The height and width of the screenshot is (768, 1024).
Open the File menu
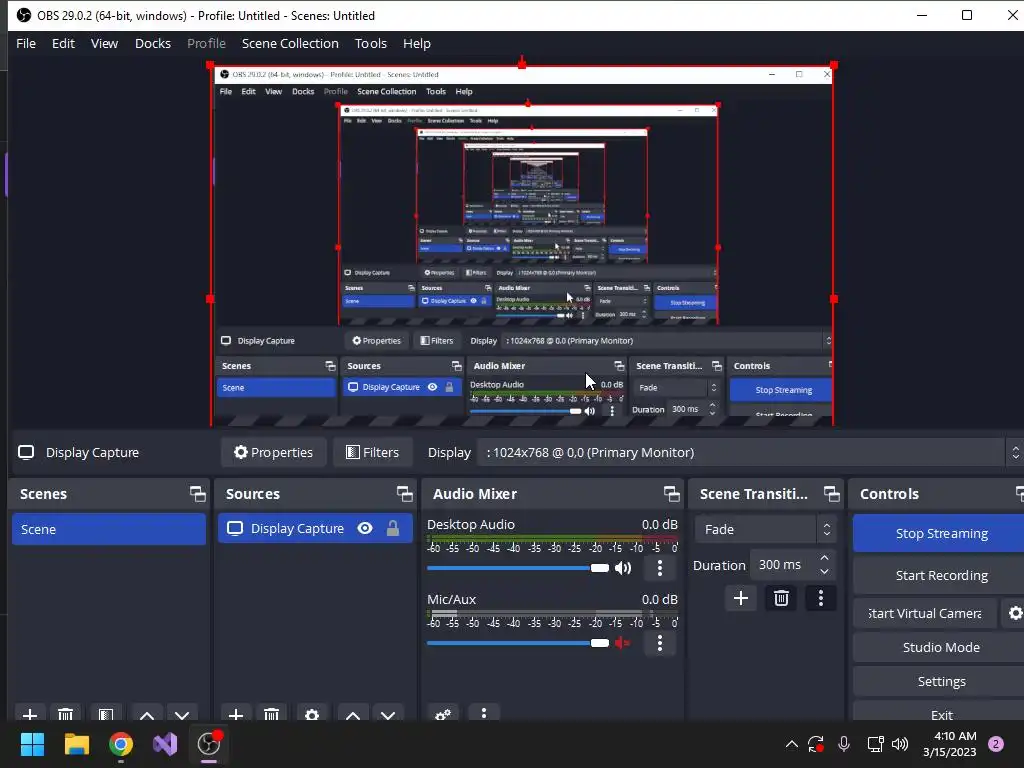click(x=25, y=44)
